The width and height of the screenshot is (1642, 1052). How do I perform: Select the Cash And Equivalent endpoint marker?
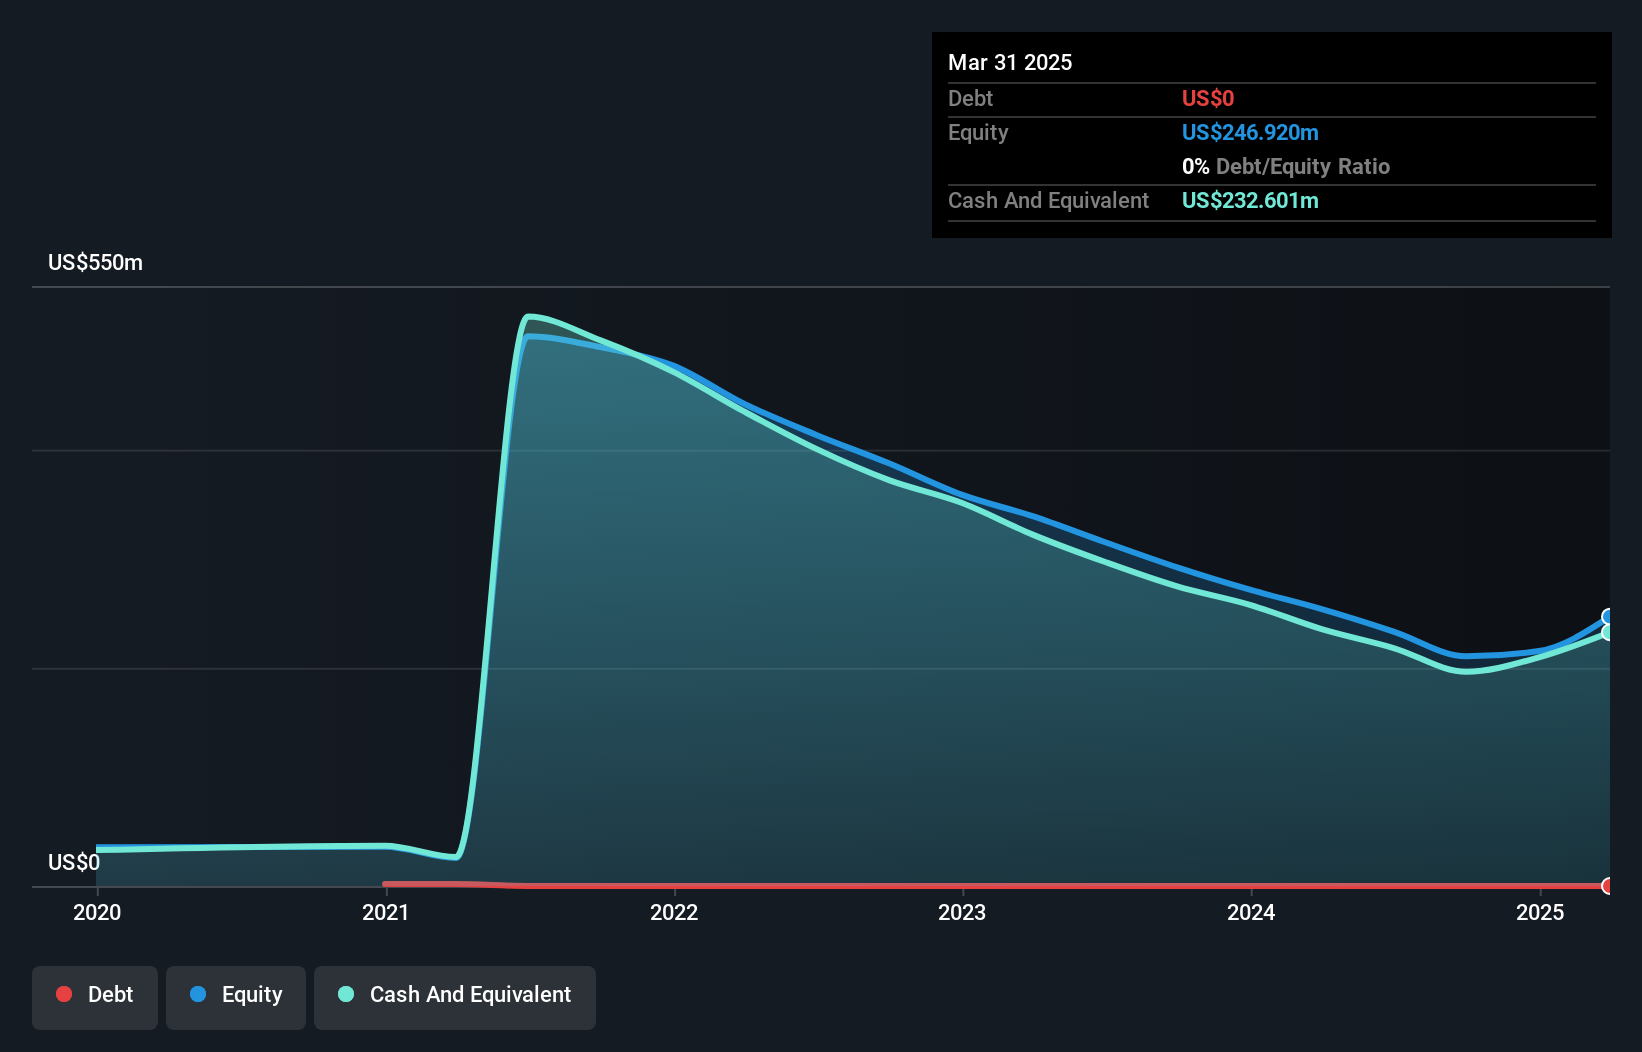tap(1608, 633)
